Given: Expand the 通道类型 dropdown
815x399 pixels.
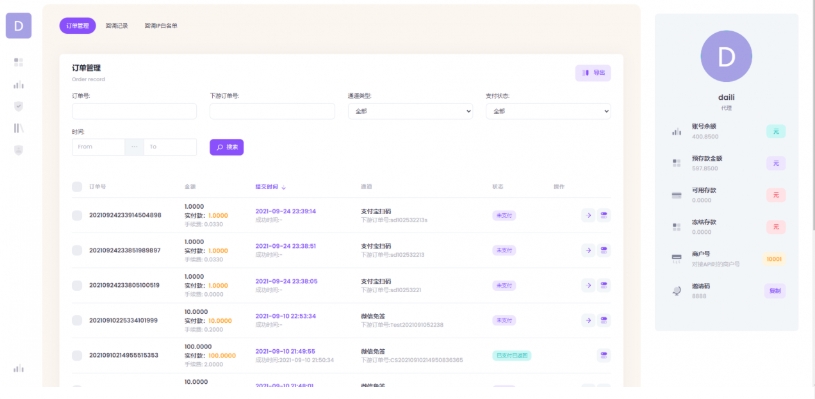Looking at the screenshot, I should point(411,111).
